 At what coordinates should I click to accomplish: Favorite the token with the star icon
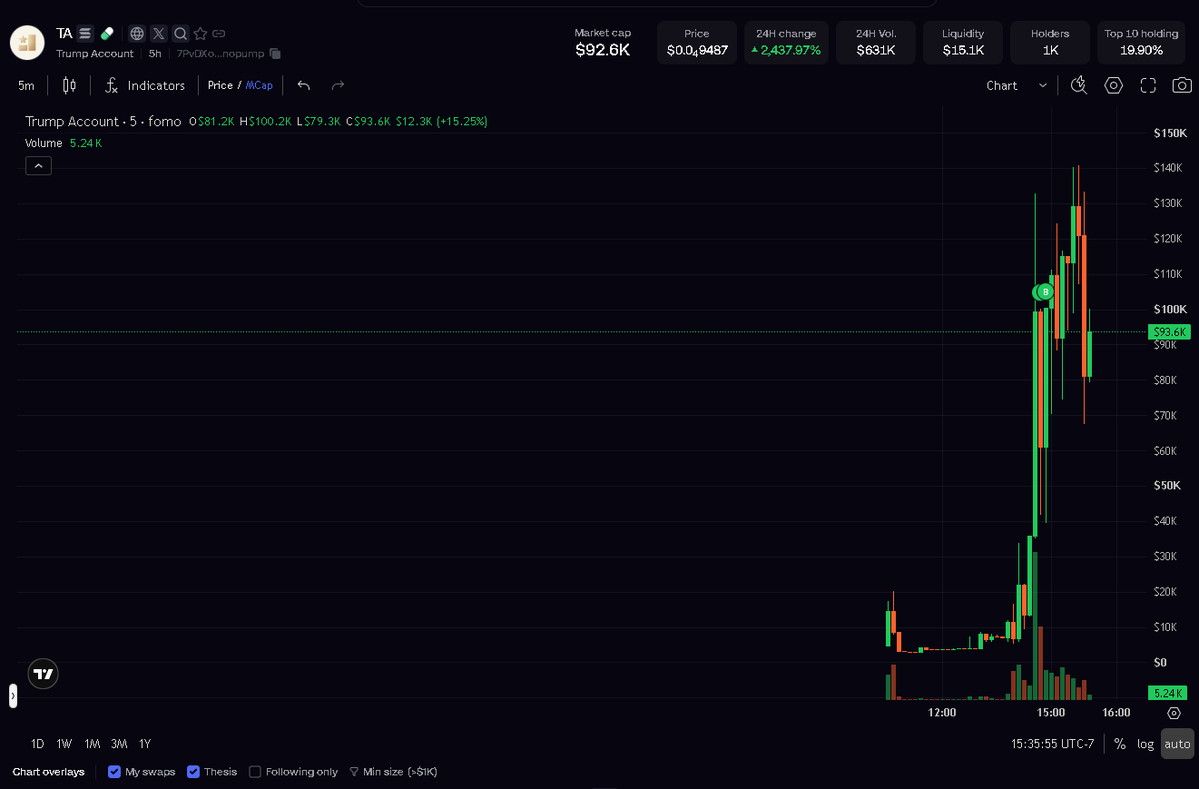(200, 34)
